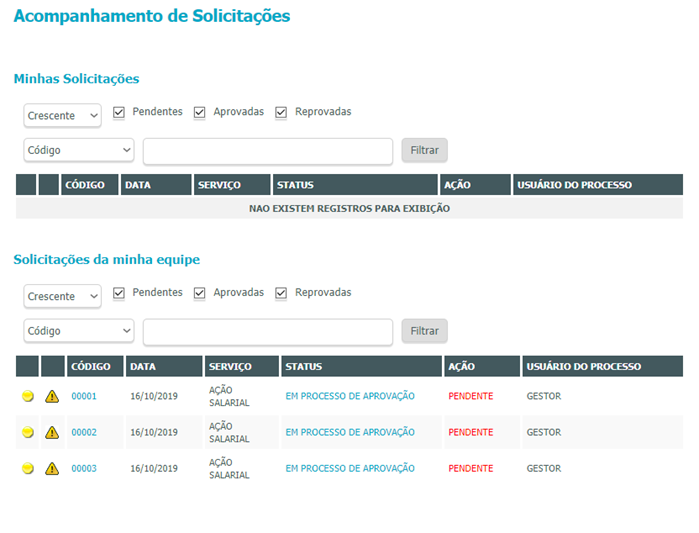This screenshot has height=533, width=699.
Task: Click Solicitações da minha equipe heading
Action: tap(107, 260)
